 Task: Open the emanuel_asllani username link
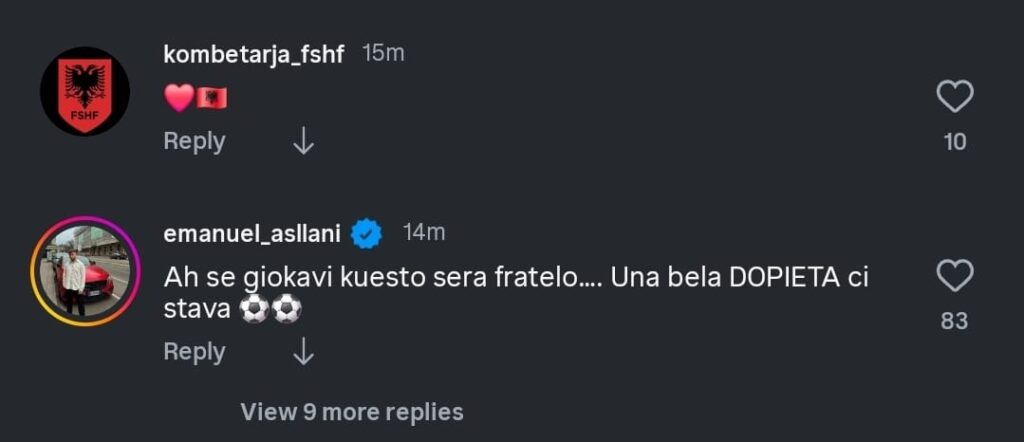coord(252,234)
